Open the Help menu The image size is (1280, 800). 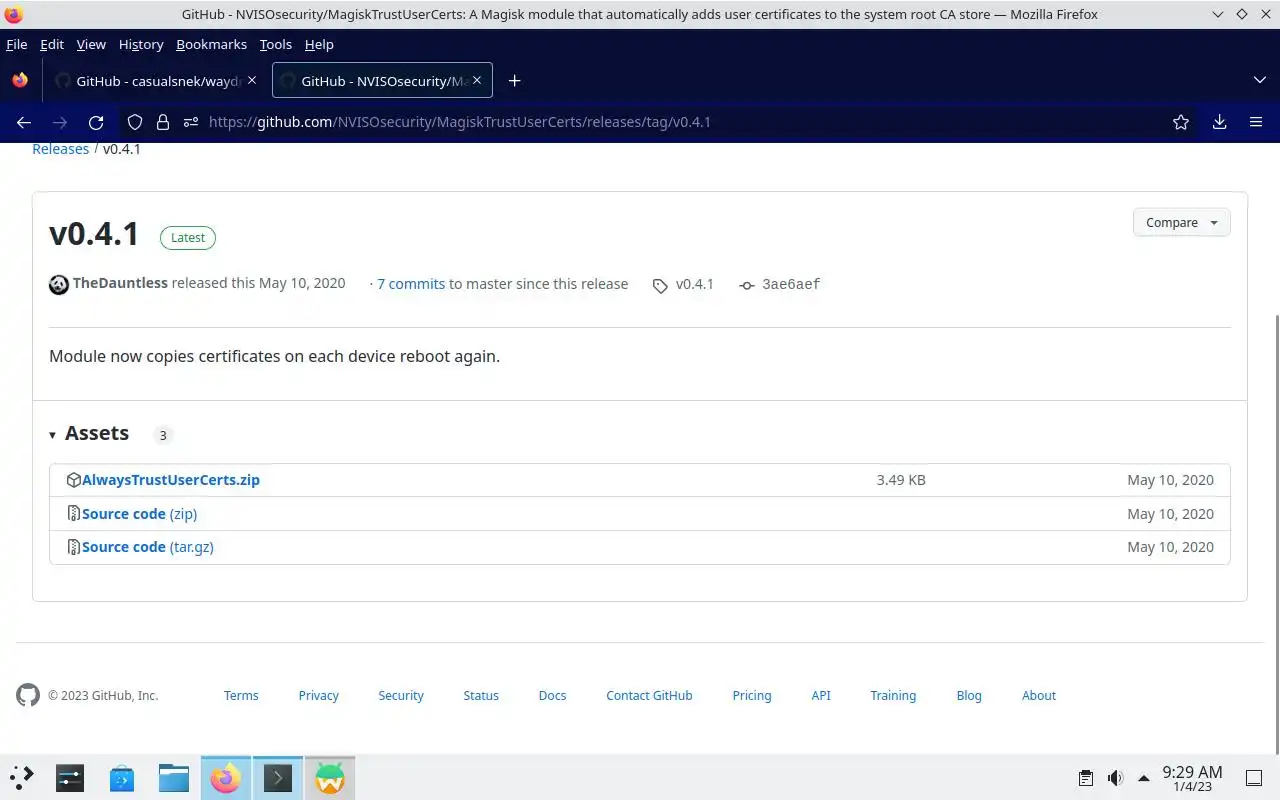click(x=319, y=44)
